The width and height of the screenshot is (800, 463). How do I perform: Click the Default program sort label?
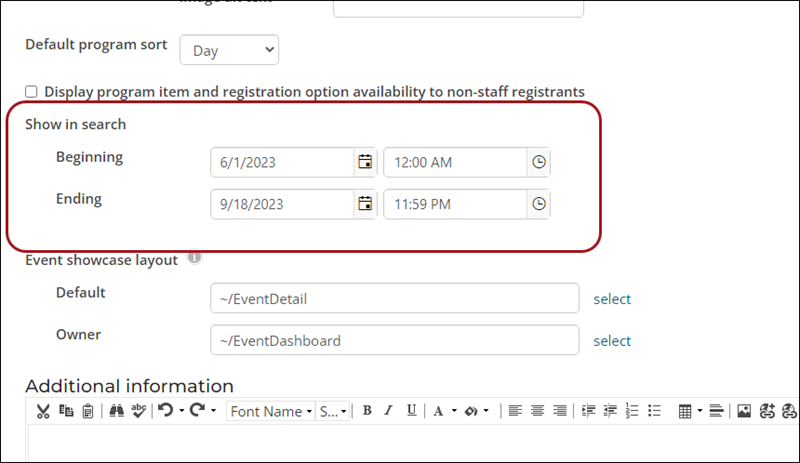coord(96,45)
